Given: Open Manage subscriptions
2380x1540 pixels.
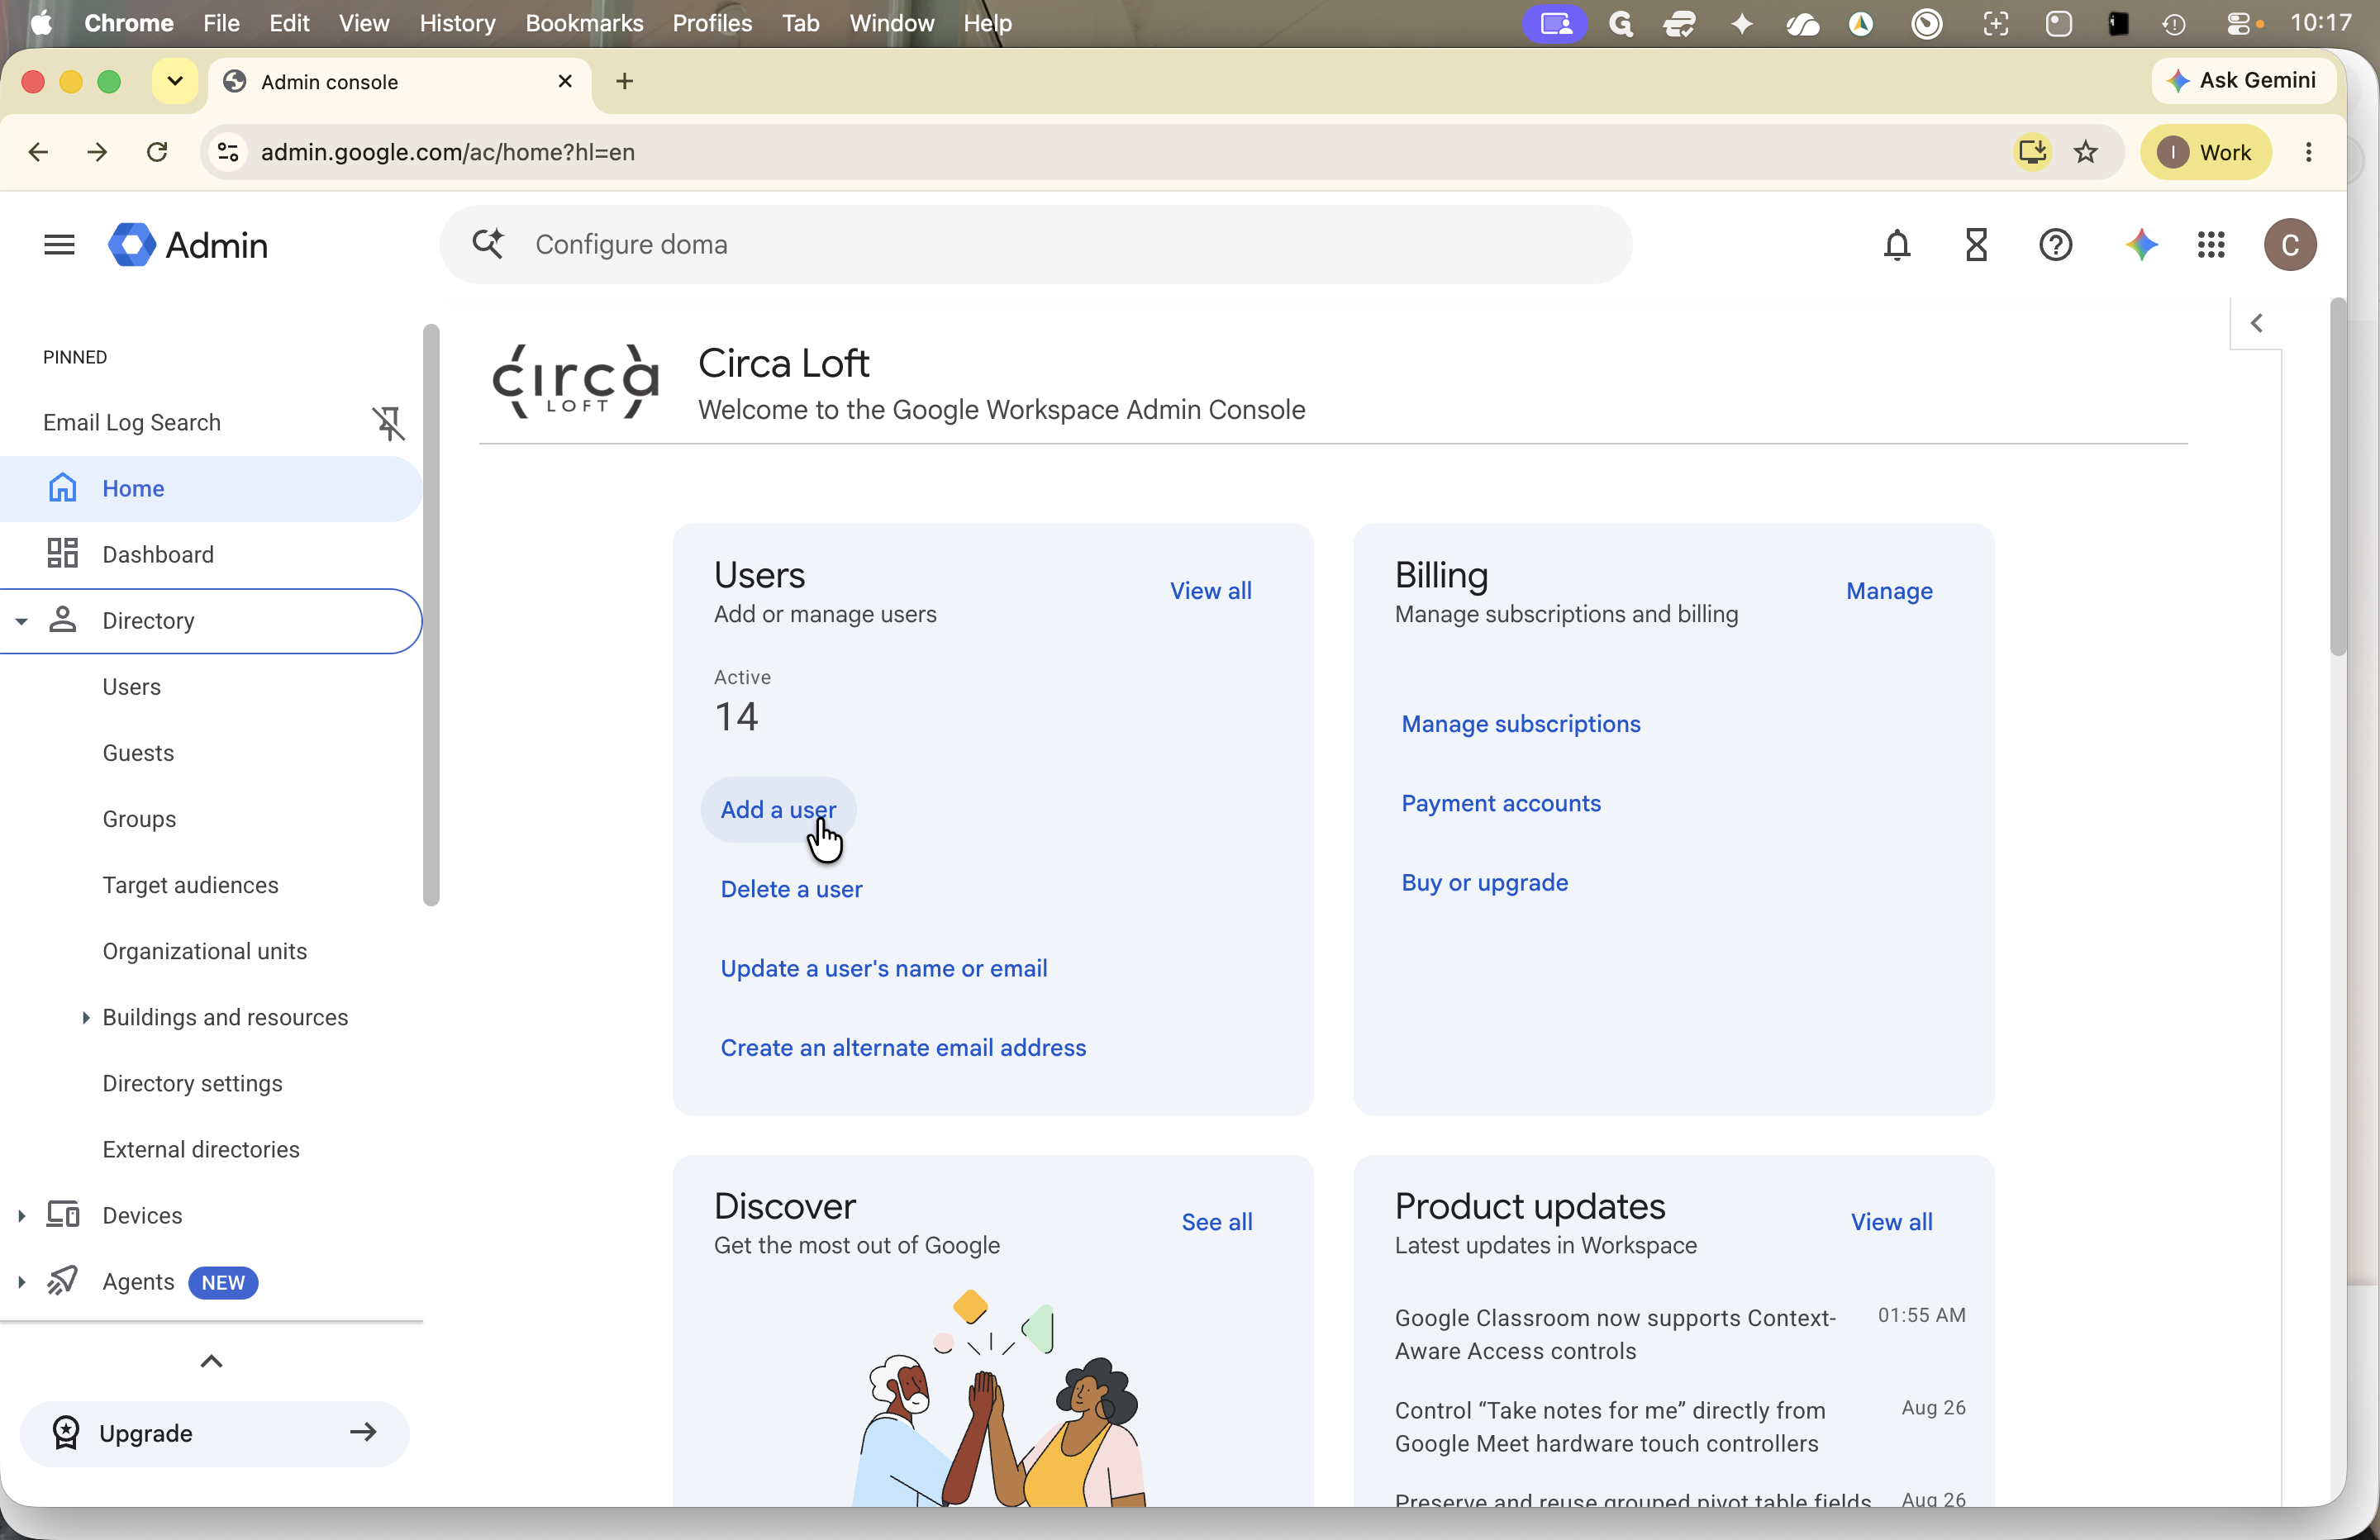Looking at the screenshot, I should point(1520,724).
